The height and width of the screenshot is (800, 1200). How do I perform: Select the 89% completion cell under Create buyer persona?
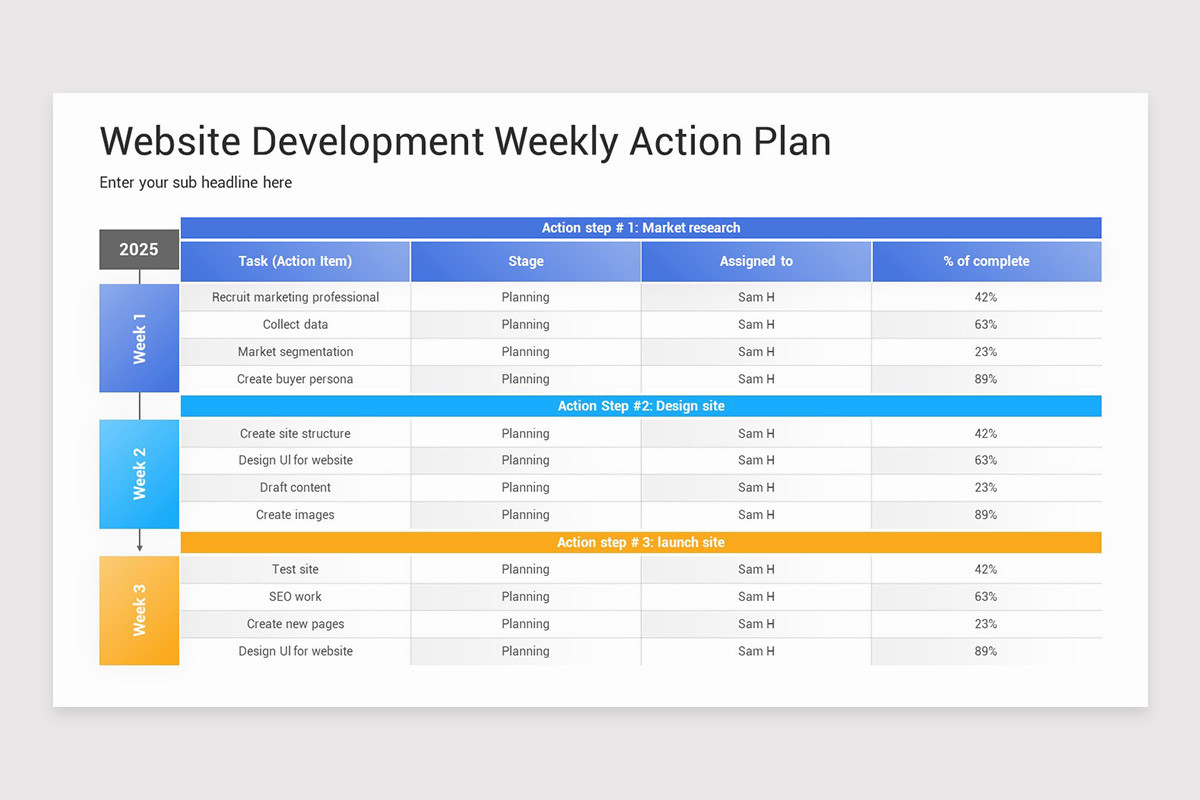pyautogui.click(x=986, y=379)
